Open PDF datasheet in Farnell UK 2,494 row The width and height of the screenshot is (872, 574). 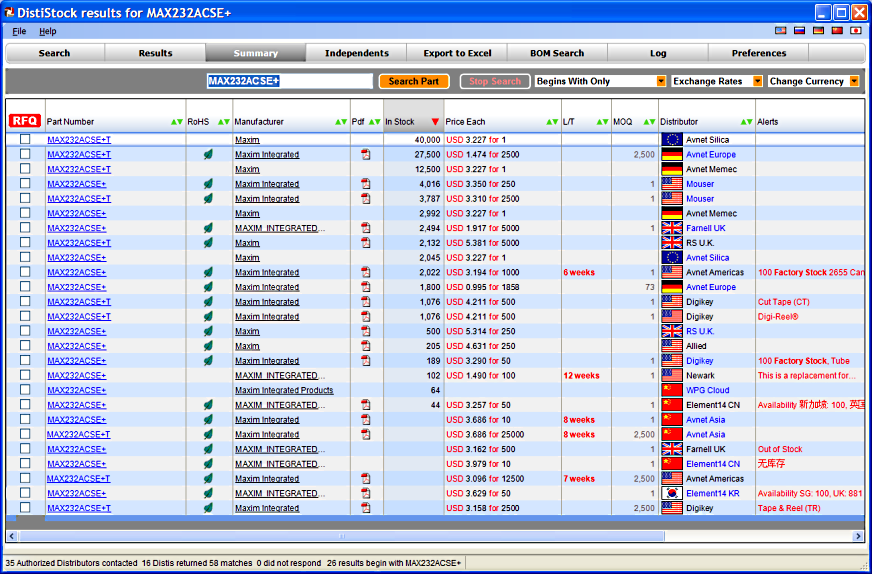(365, 227)
